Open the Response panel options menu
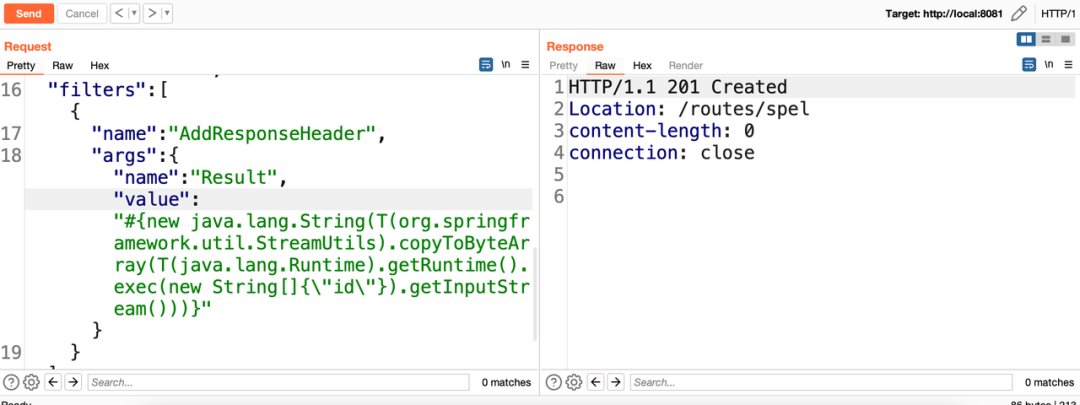The height and width of the screenshot is (405, 1080). (1068, 65)
